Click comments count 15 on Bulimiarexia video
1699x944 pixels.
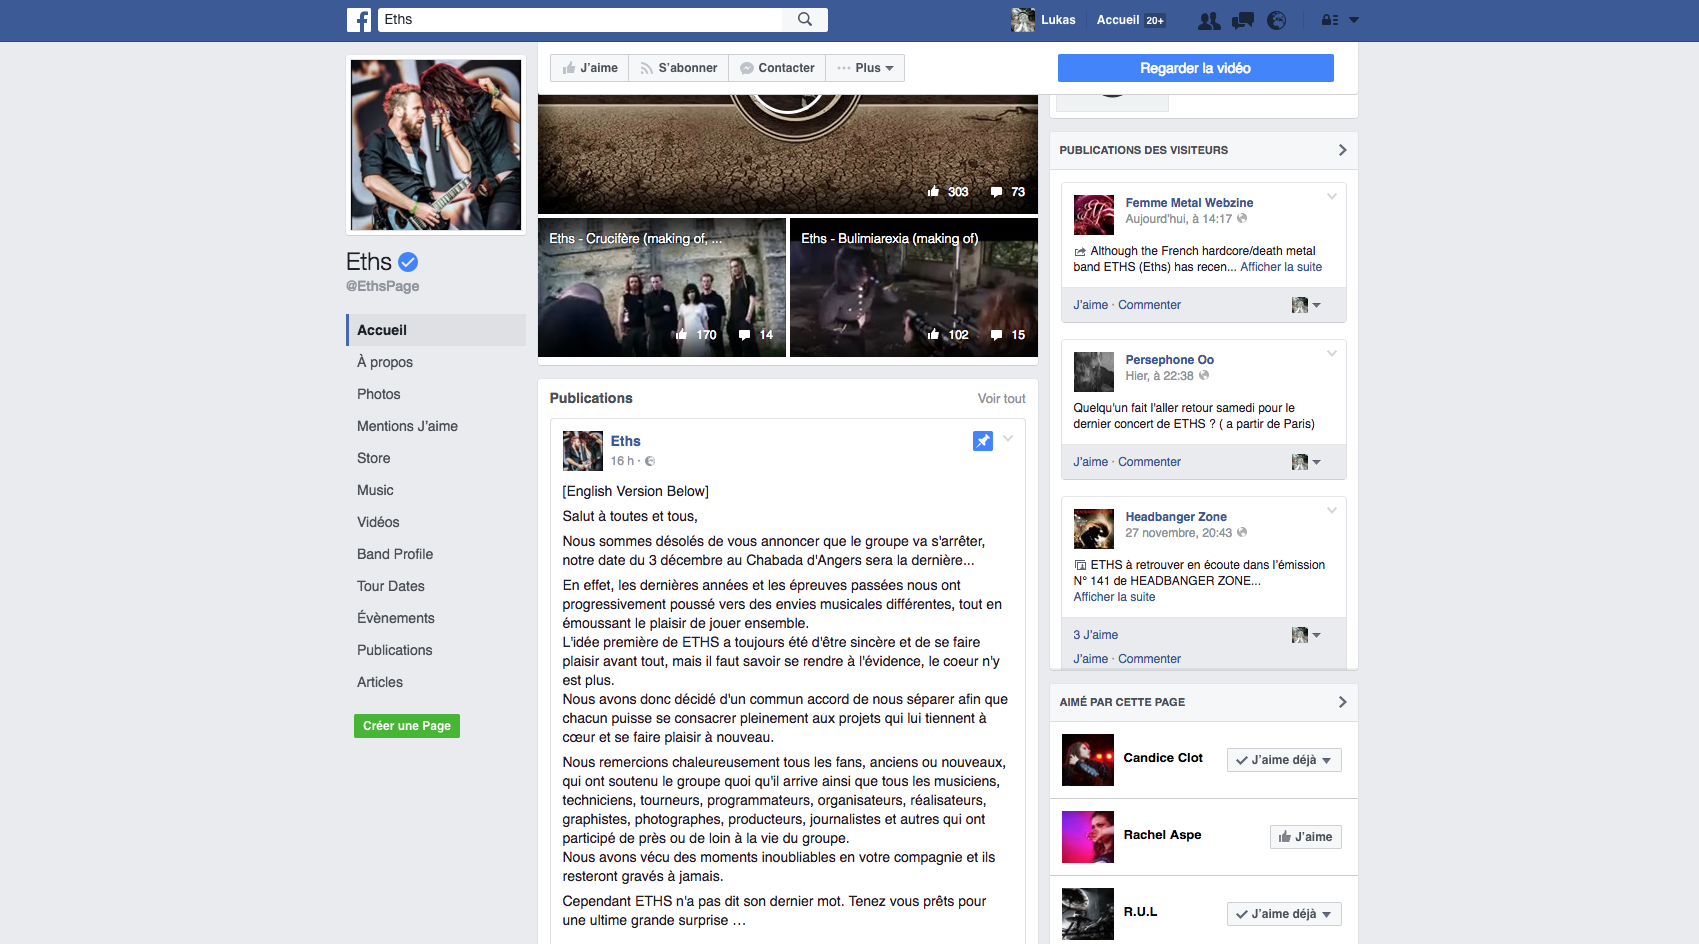pos(1008,335)
